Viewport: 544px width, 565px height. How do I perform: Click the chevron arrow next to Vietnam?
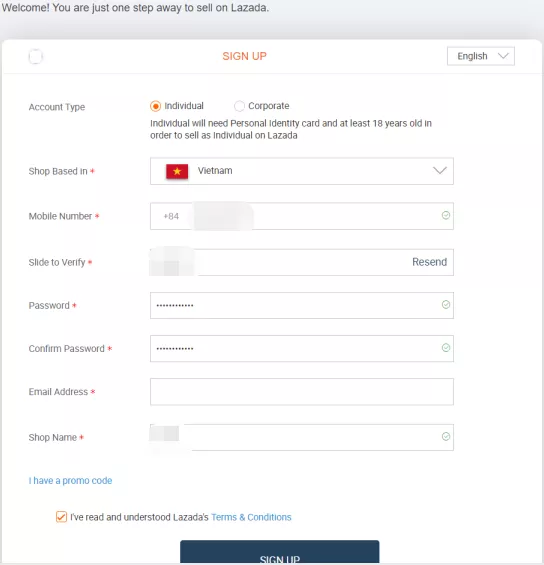point(440,170)
